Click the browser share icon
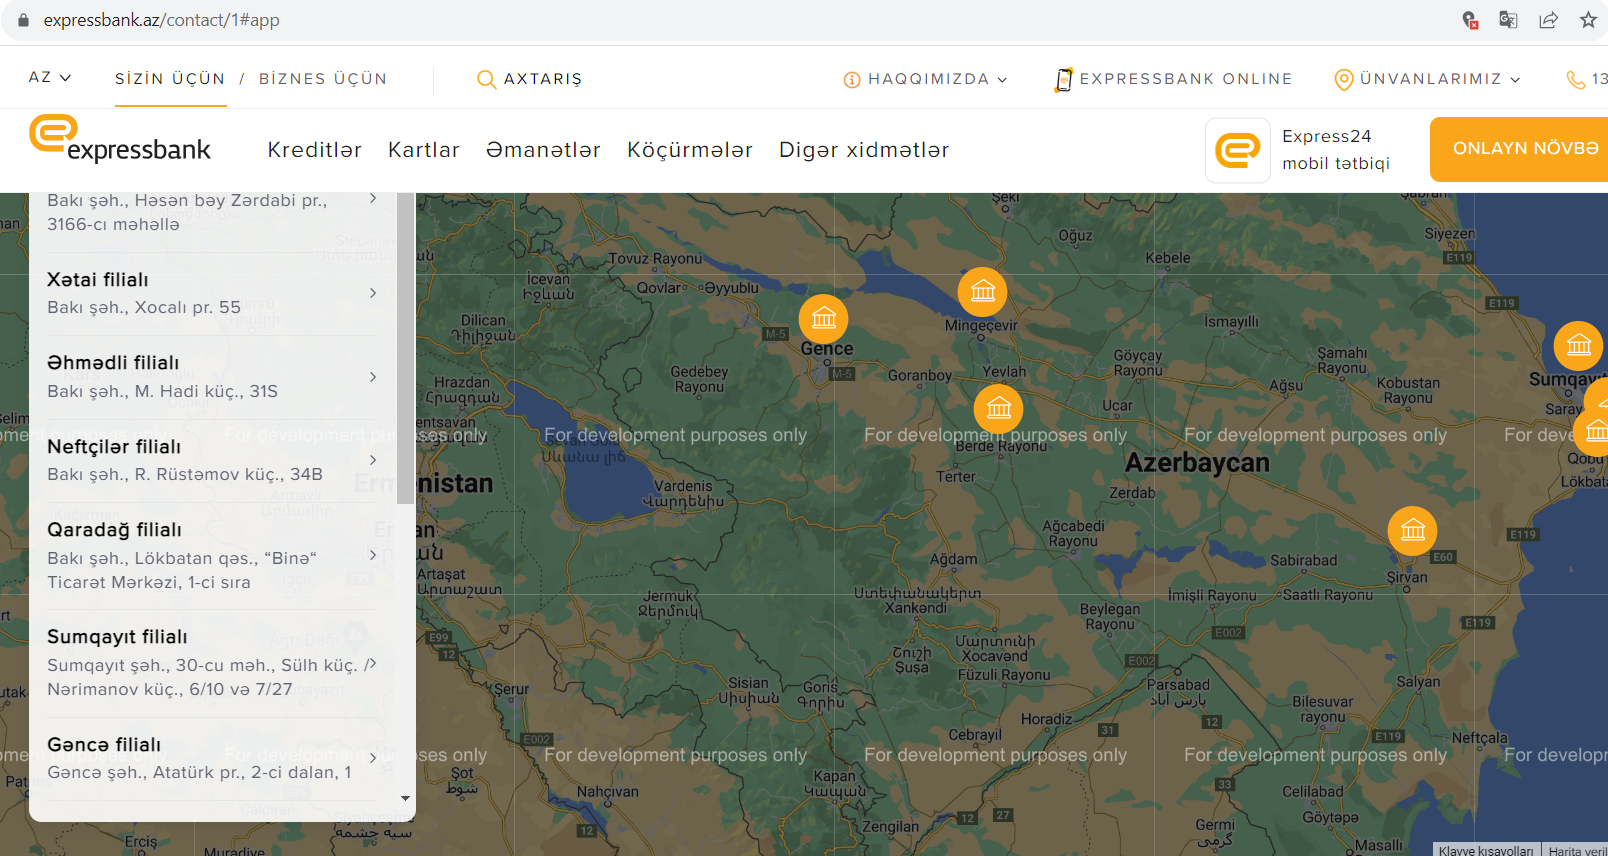The image size is (1608, 856). pyautogui.click(x=1548, y=20)
